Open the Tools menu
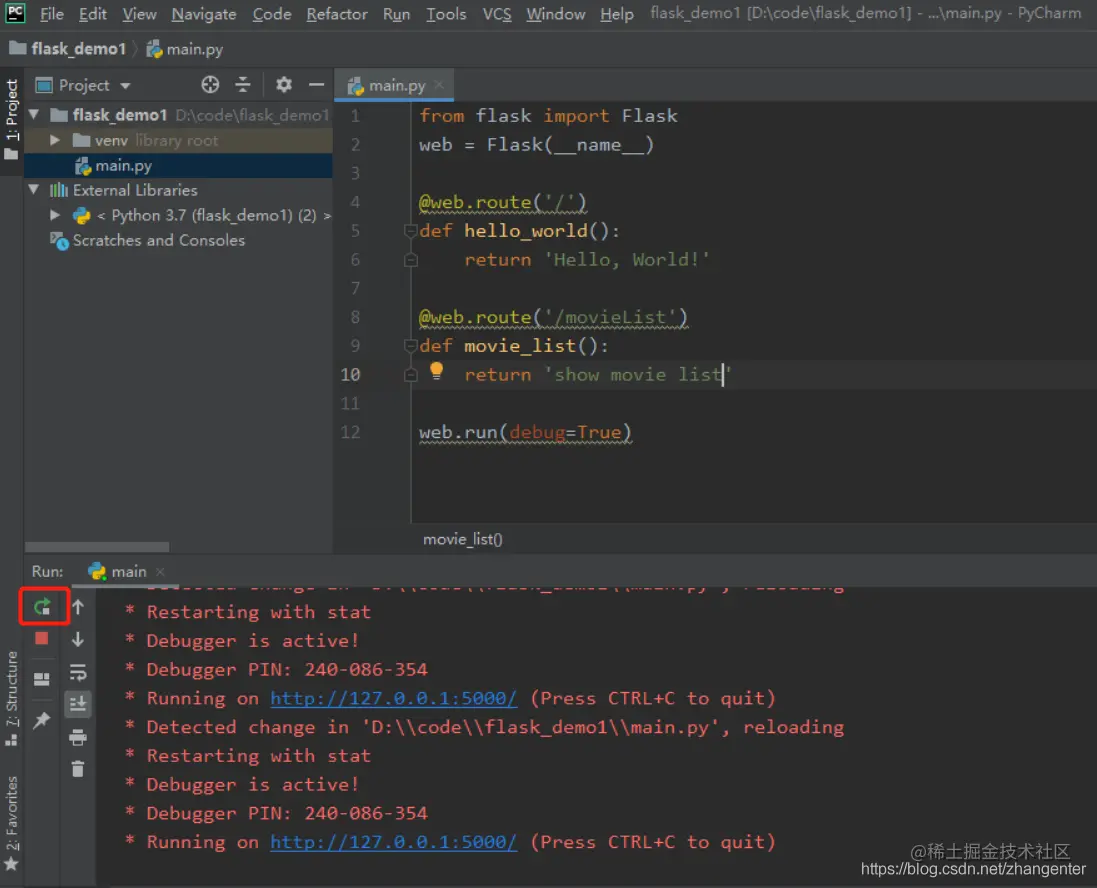The width and height of the screenshot is (1097, 888). pyautogui.click(x=446, y=14)
